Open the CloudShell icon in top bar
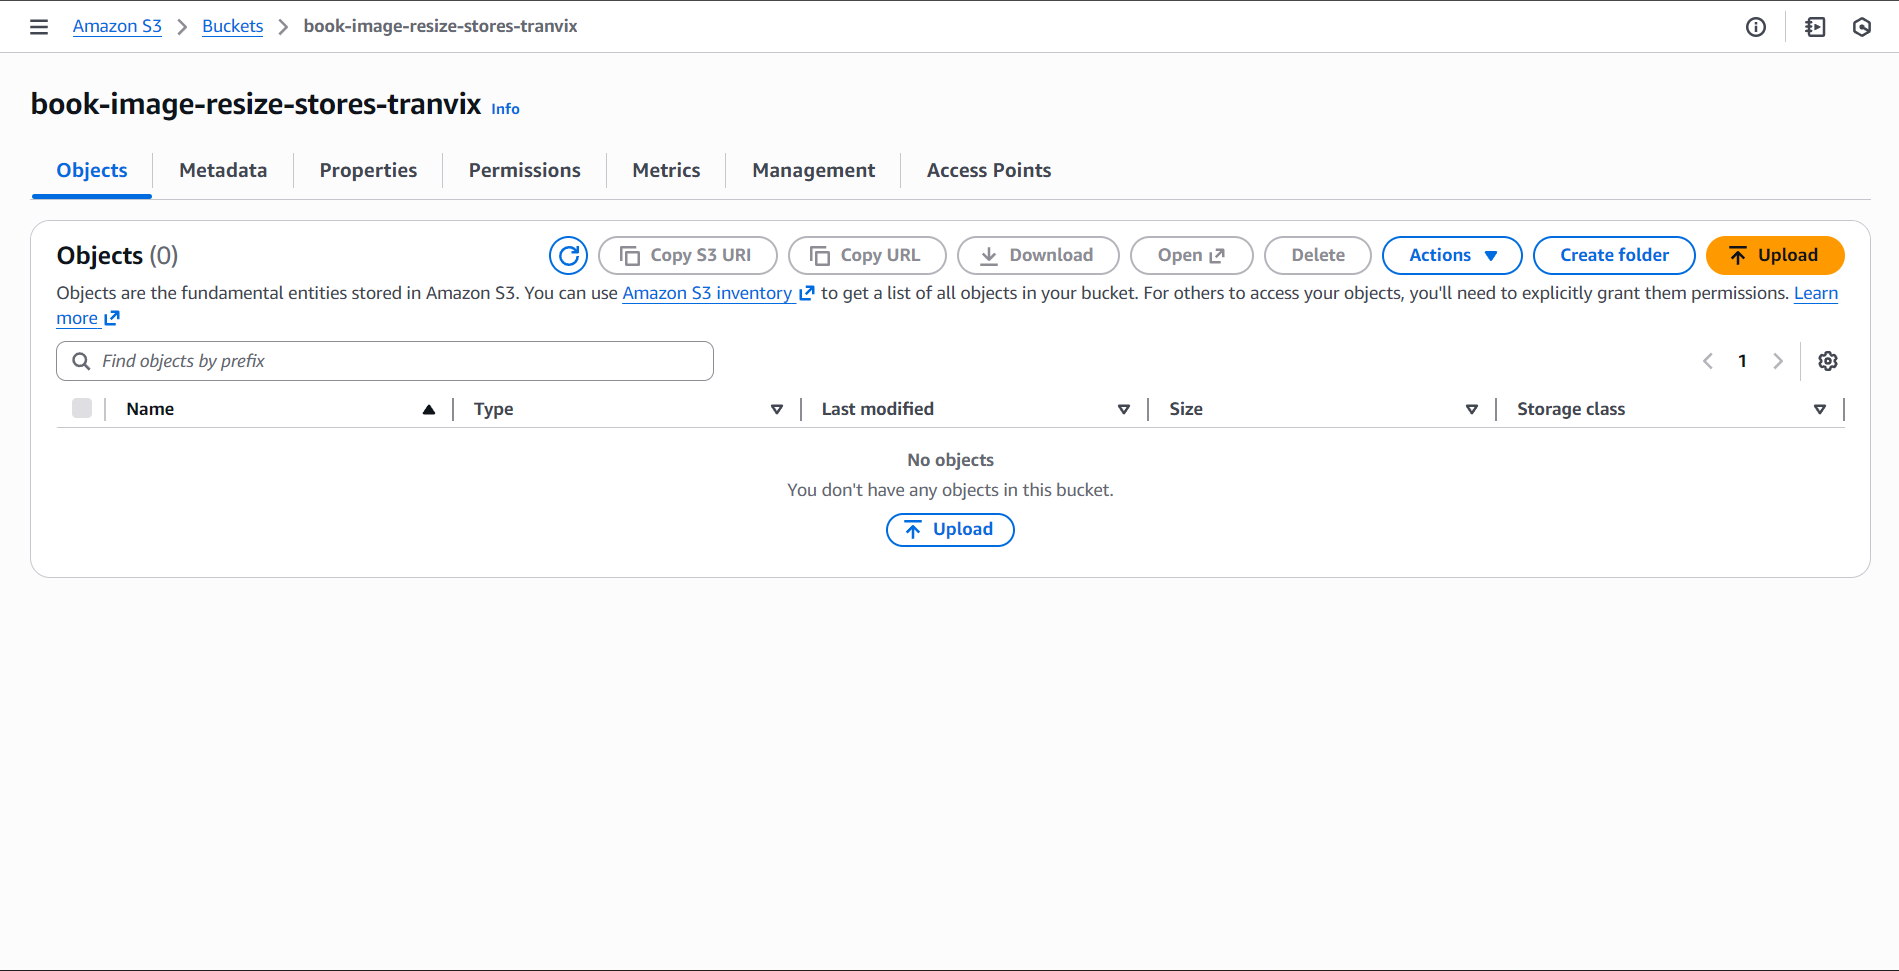The width and height of the screenshot is (1899, 971). 1815,27
